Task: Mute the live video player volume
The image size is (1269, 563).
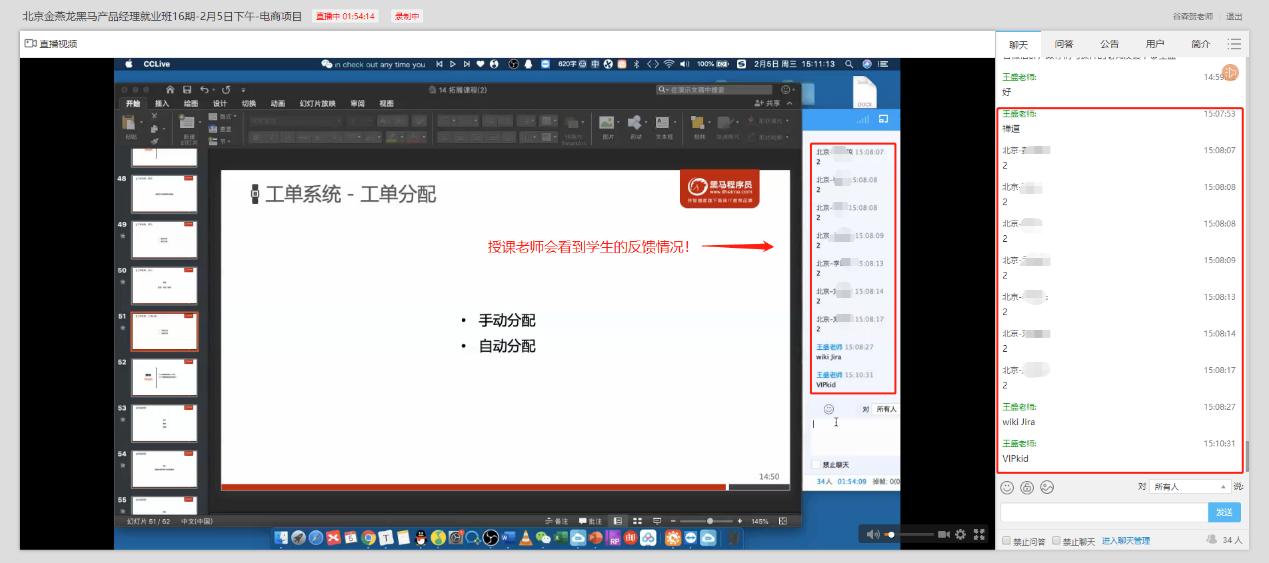Action: (x=873, y=535)
